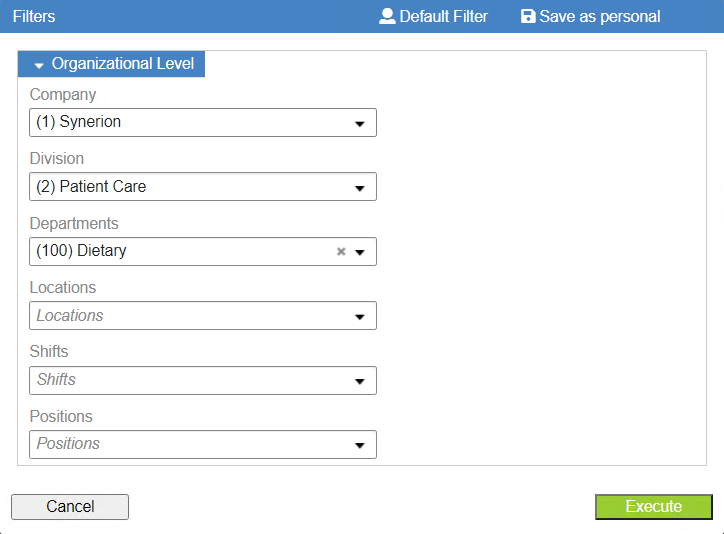Image resolution: width=724 pixels, height=534 pixels.
Task: Click inside the Locations field
Action: coord(203,316)
